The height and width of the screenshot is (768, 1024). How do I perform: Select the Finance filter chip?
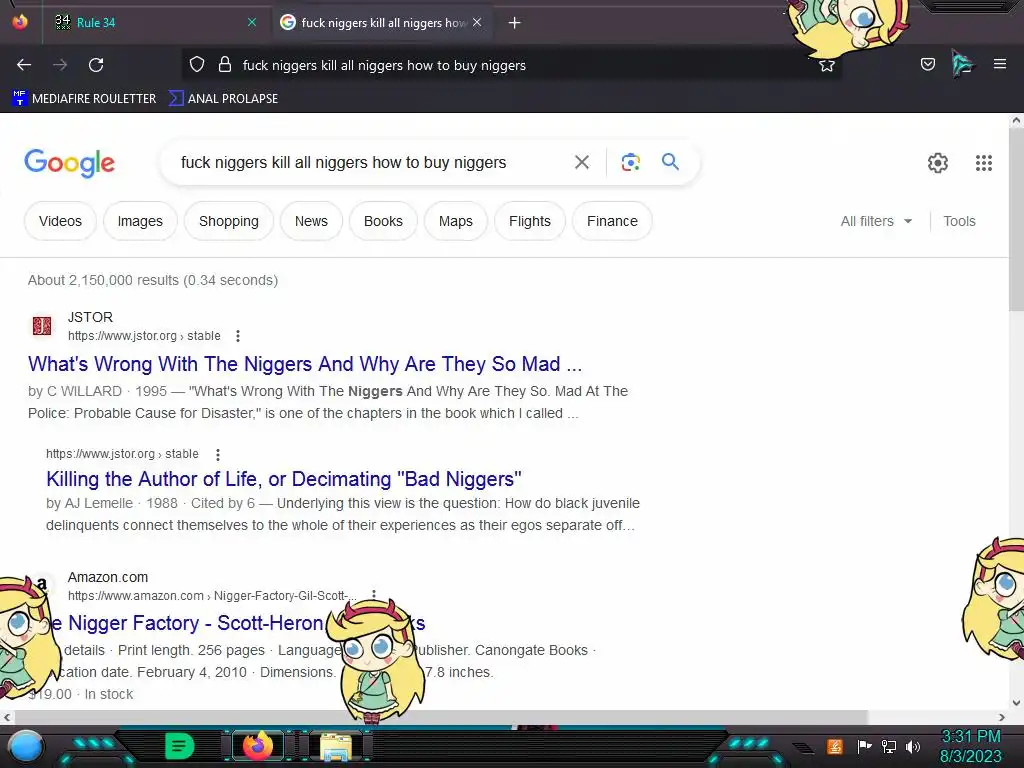612,221
